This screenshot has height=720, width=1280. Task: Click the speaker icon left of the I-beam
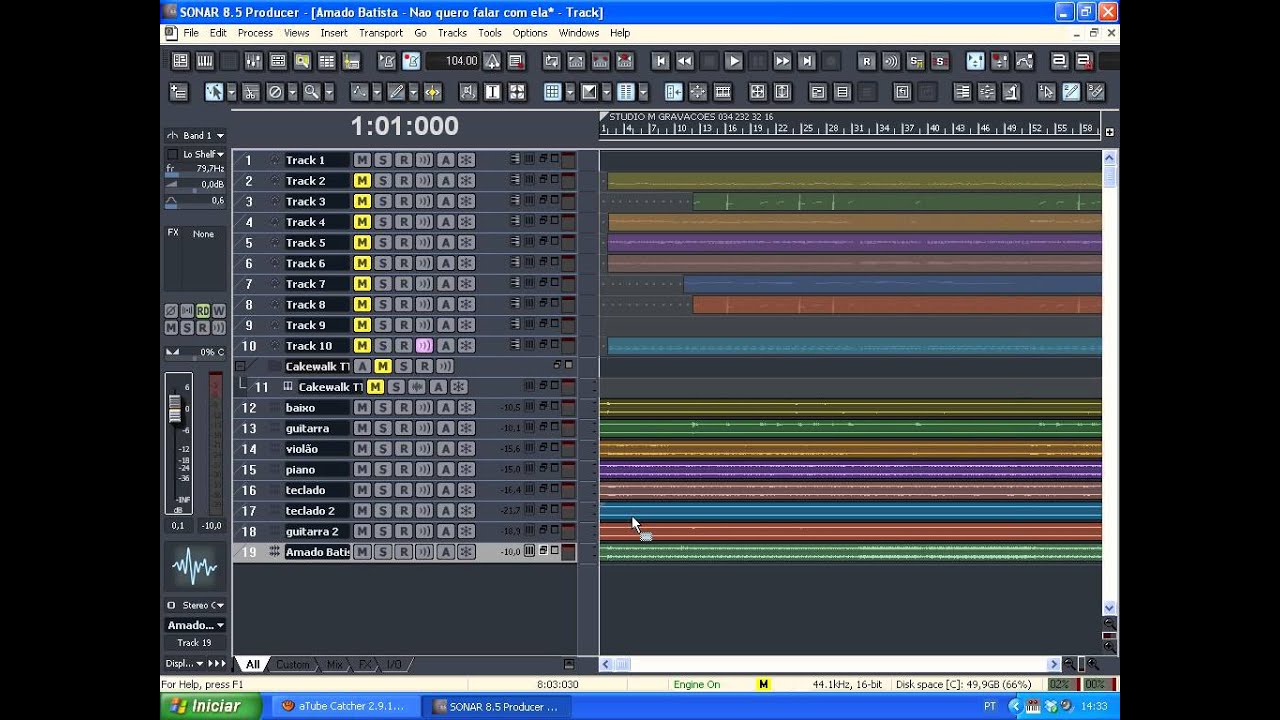[x=467, y=92]
